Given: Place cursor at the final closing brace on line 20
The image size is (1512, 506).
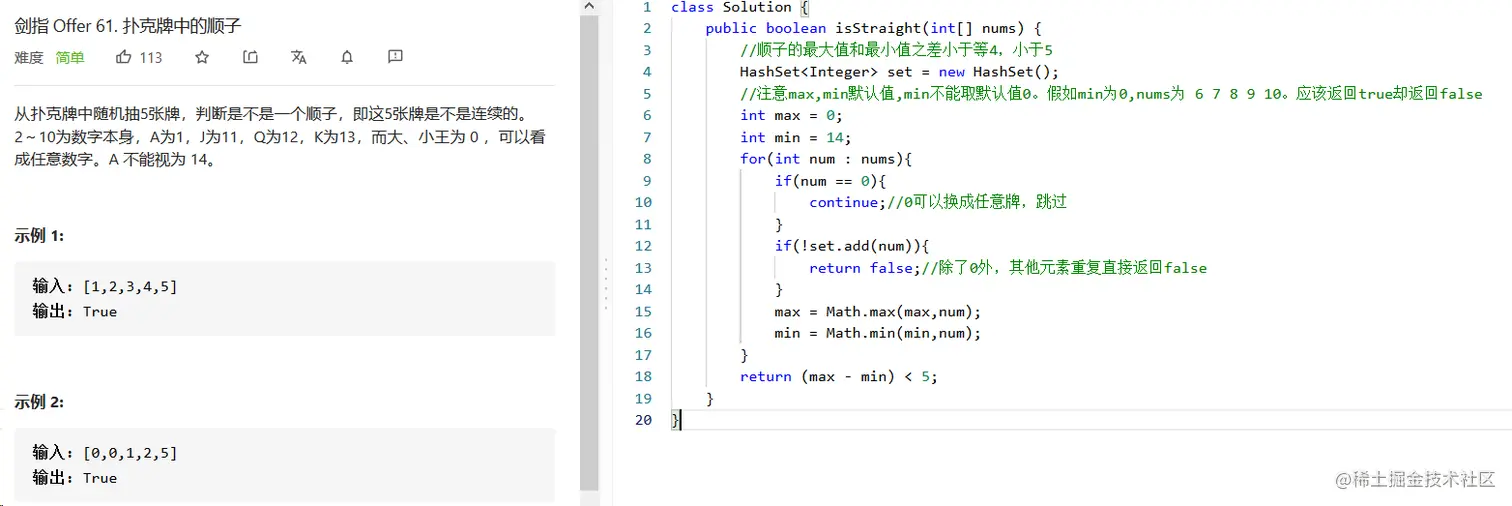Looking at the screenshot, I should 676,421.
